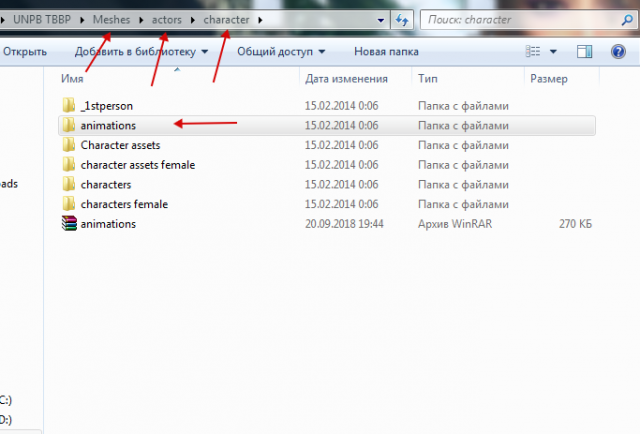Expand the 'Добавить в библиотеку' dropdown
This screenshot has height=434, width=640.
tap(204, 51)
